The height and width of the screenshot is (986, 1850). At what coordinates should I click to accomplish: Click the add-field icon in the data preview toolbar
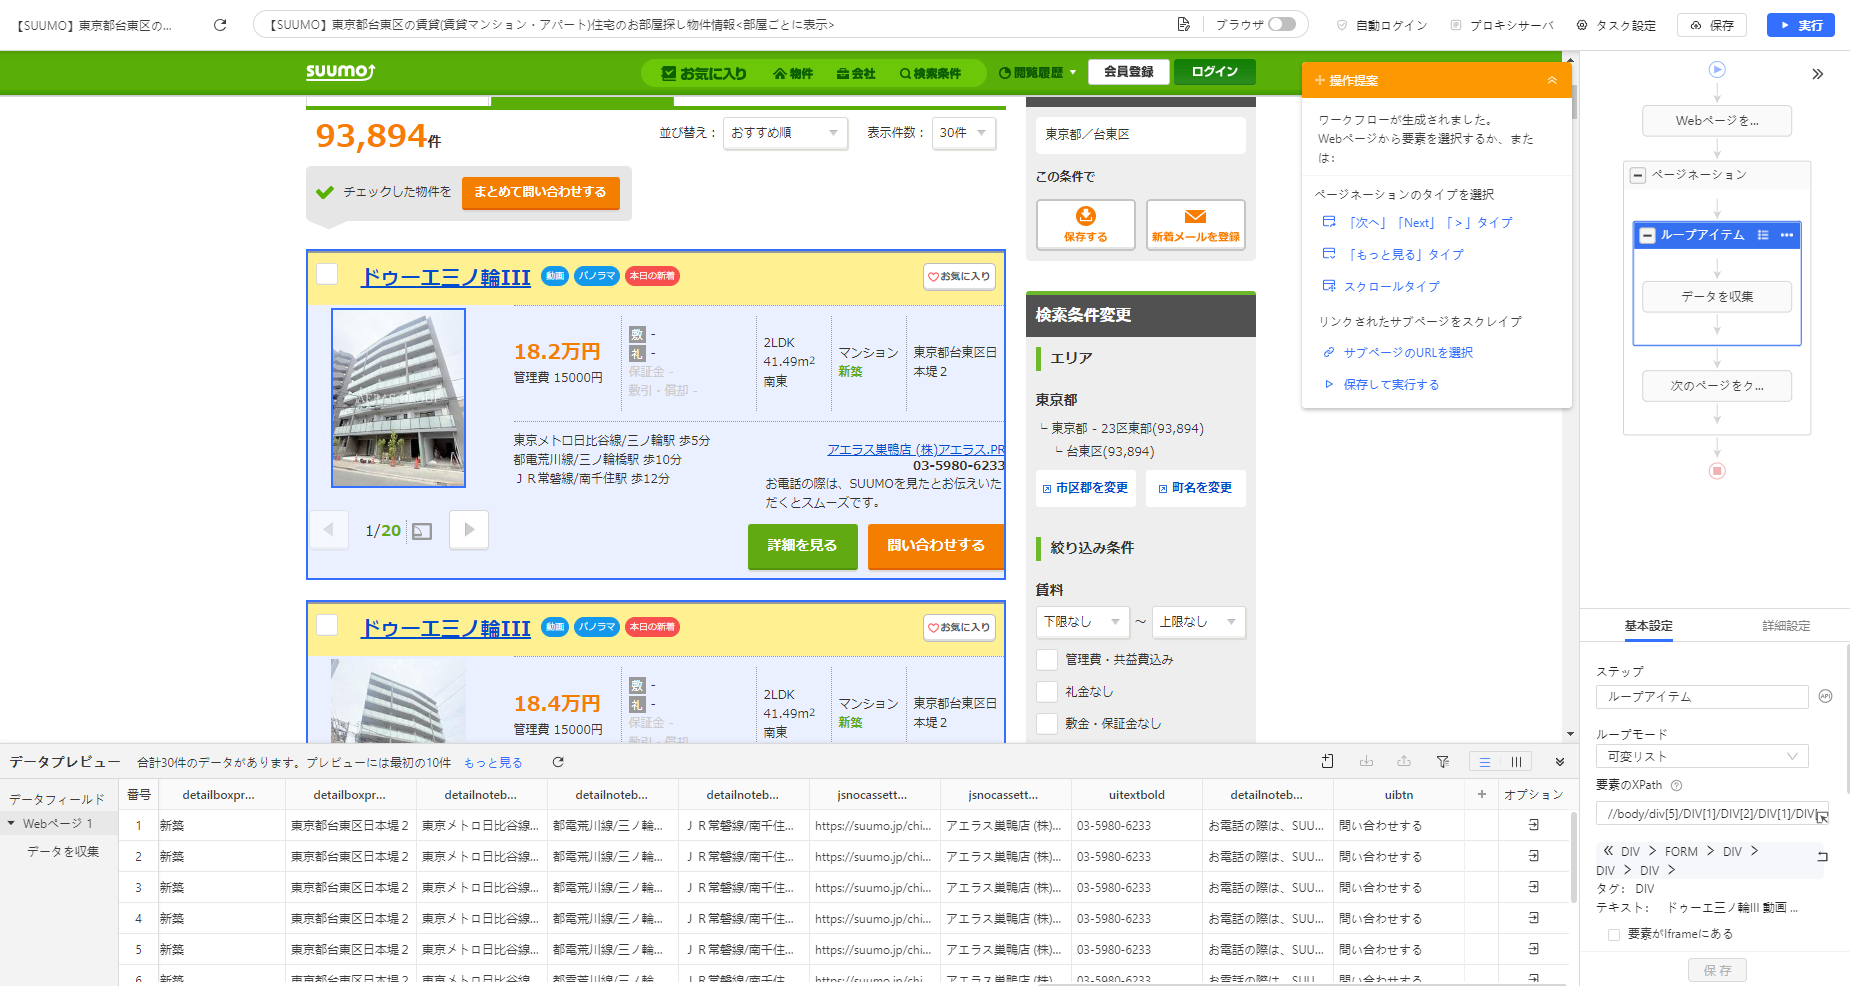1327,762
